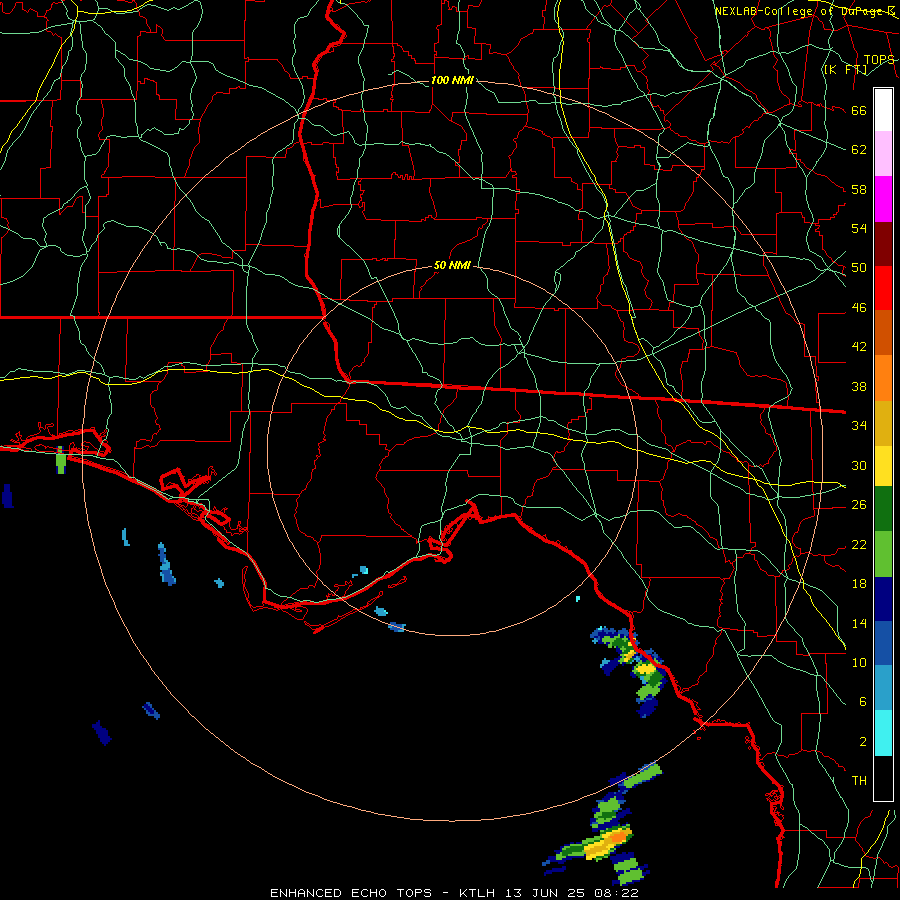
Task: Click the 'KTLH' radar site identifier
Action: (x=478, y=893)
